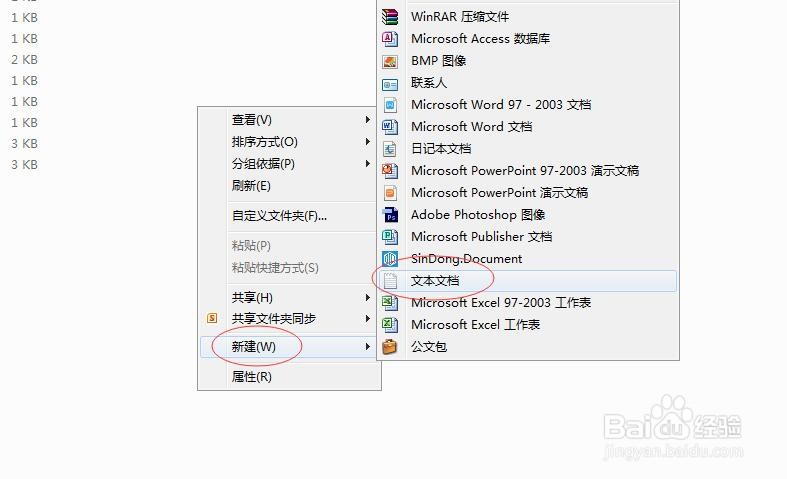Create new 日记本文档
This screenshot has width=787, height=479.
[x=528, y=149]
